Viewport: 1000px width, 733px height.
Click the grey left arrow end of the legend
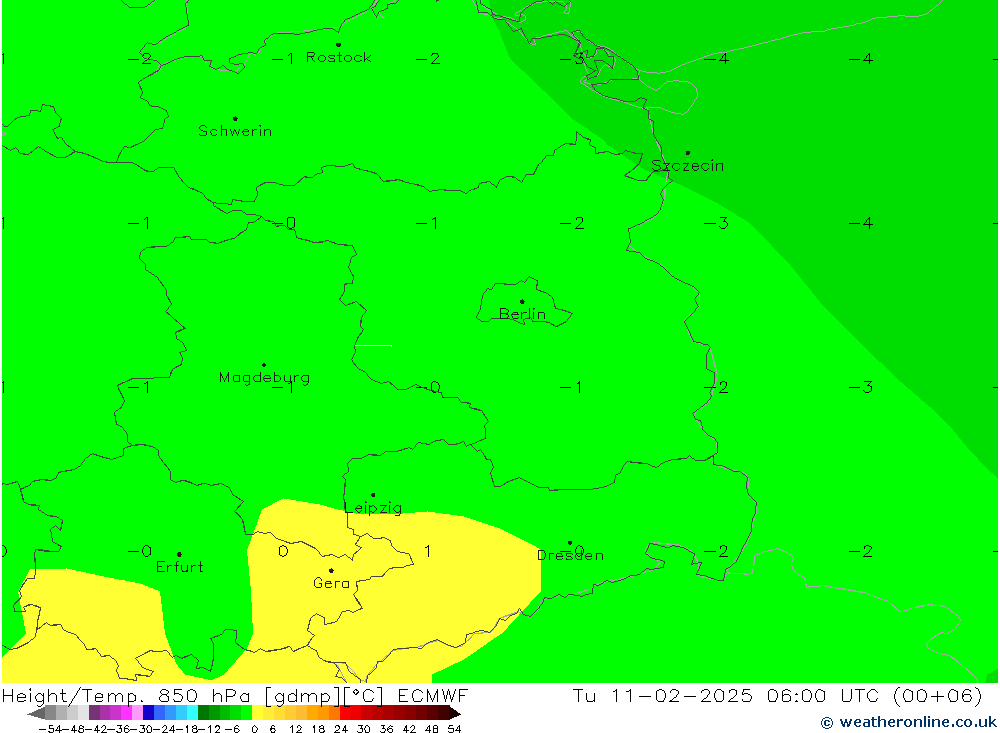click(x=36, y=713)
